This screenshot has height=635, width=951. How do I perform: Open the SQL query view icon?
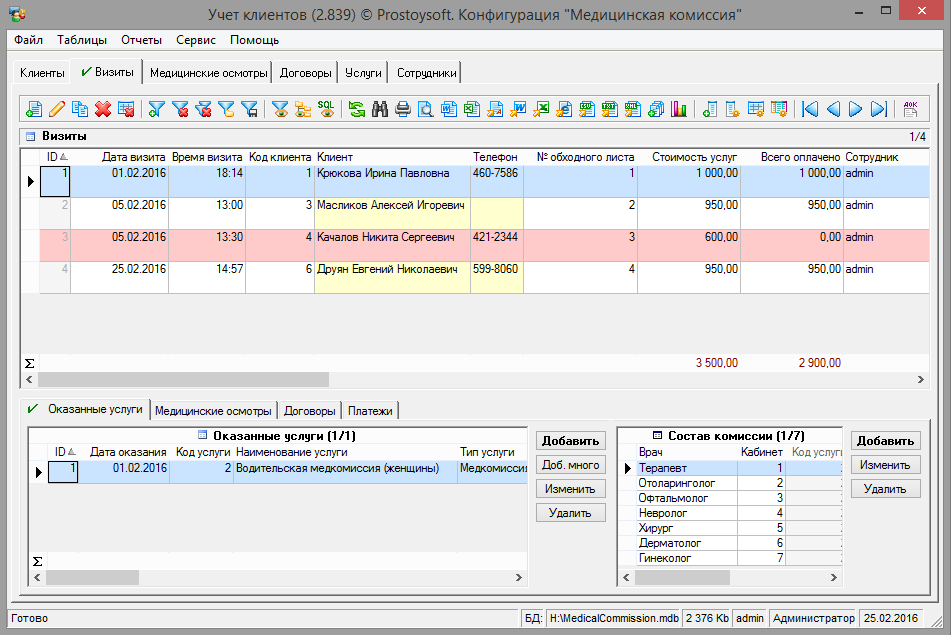(326, 109)
